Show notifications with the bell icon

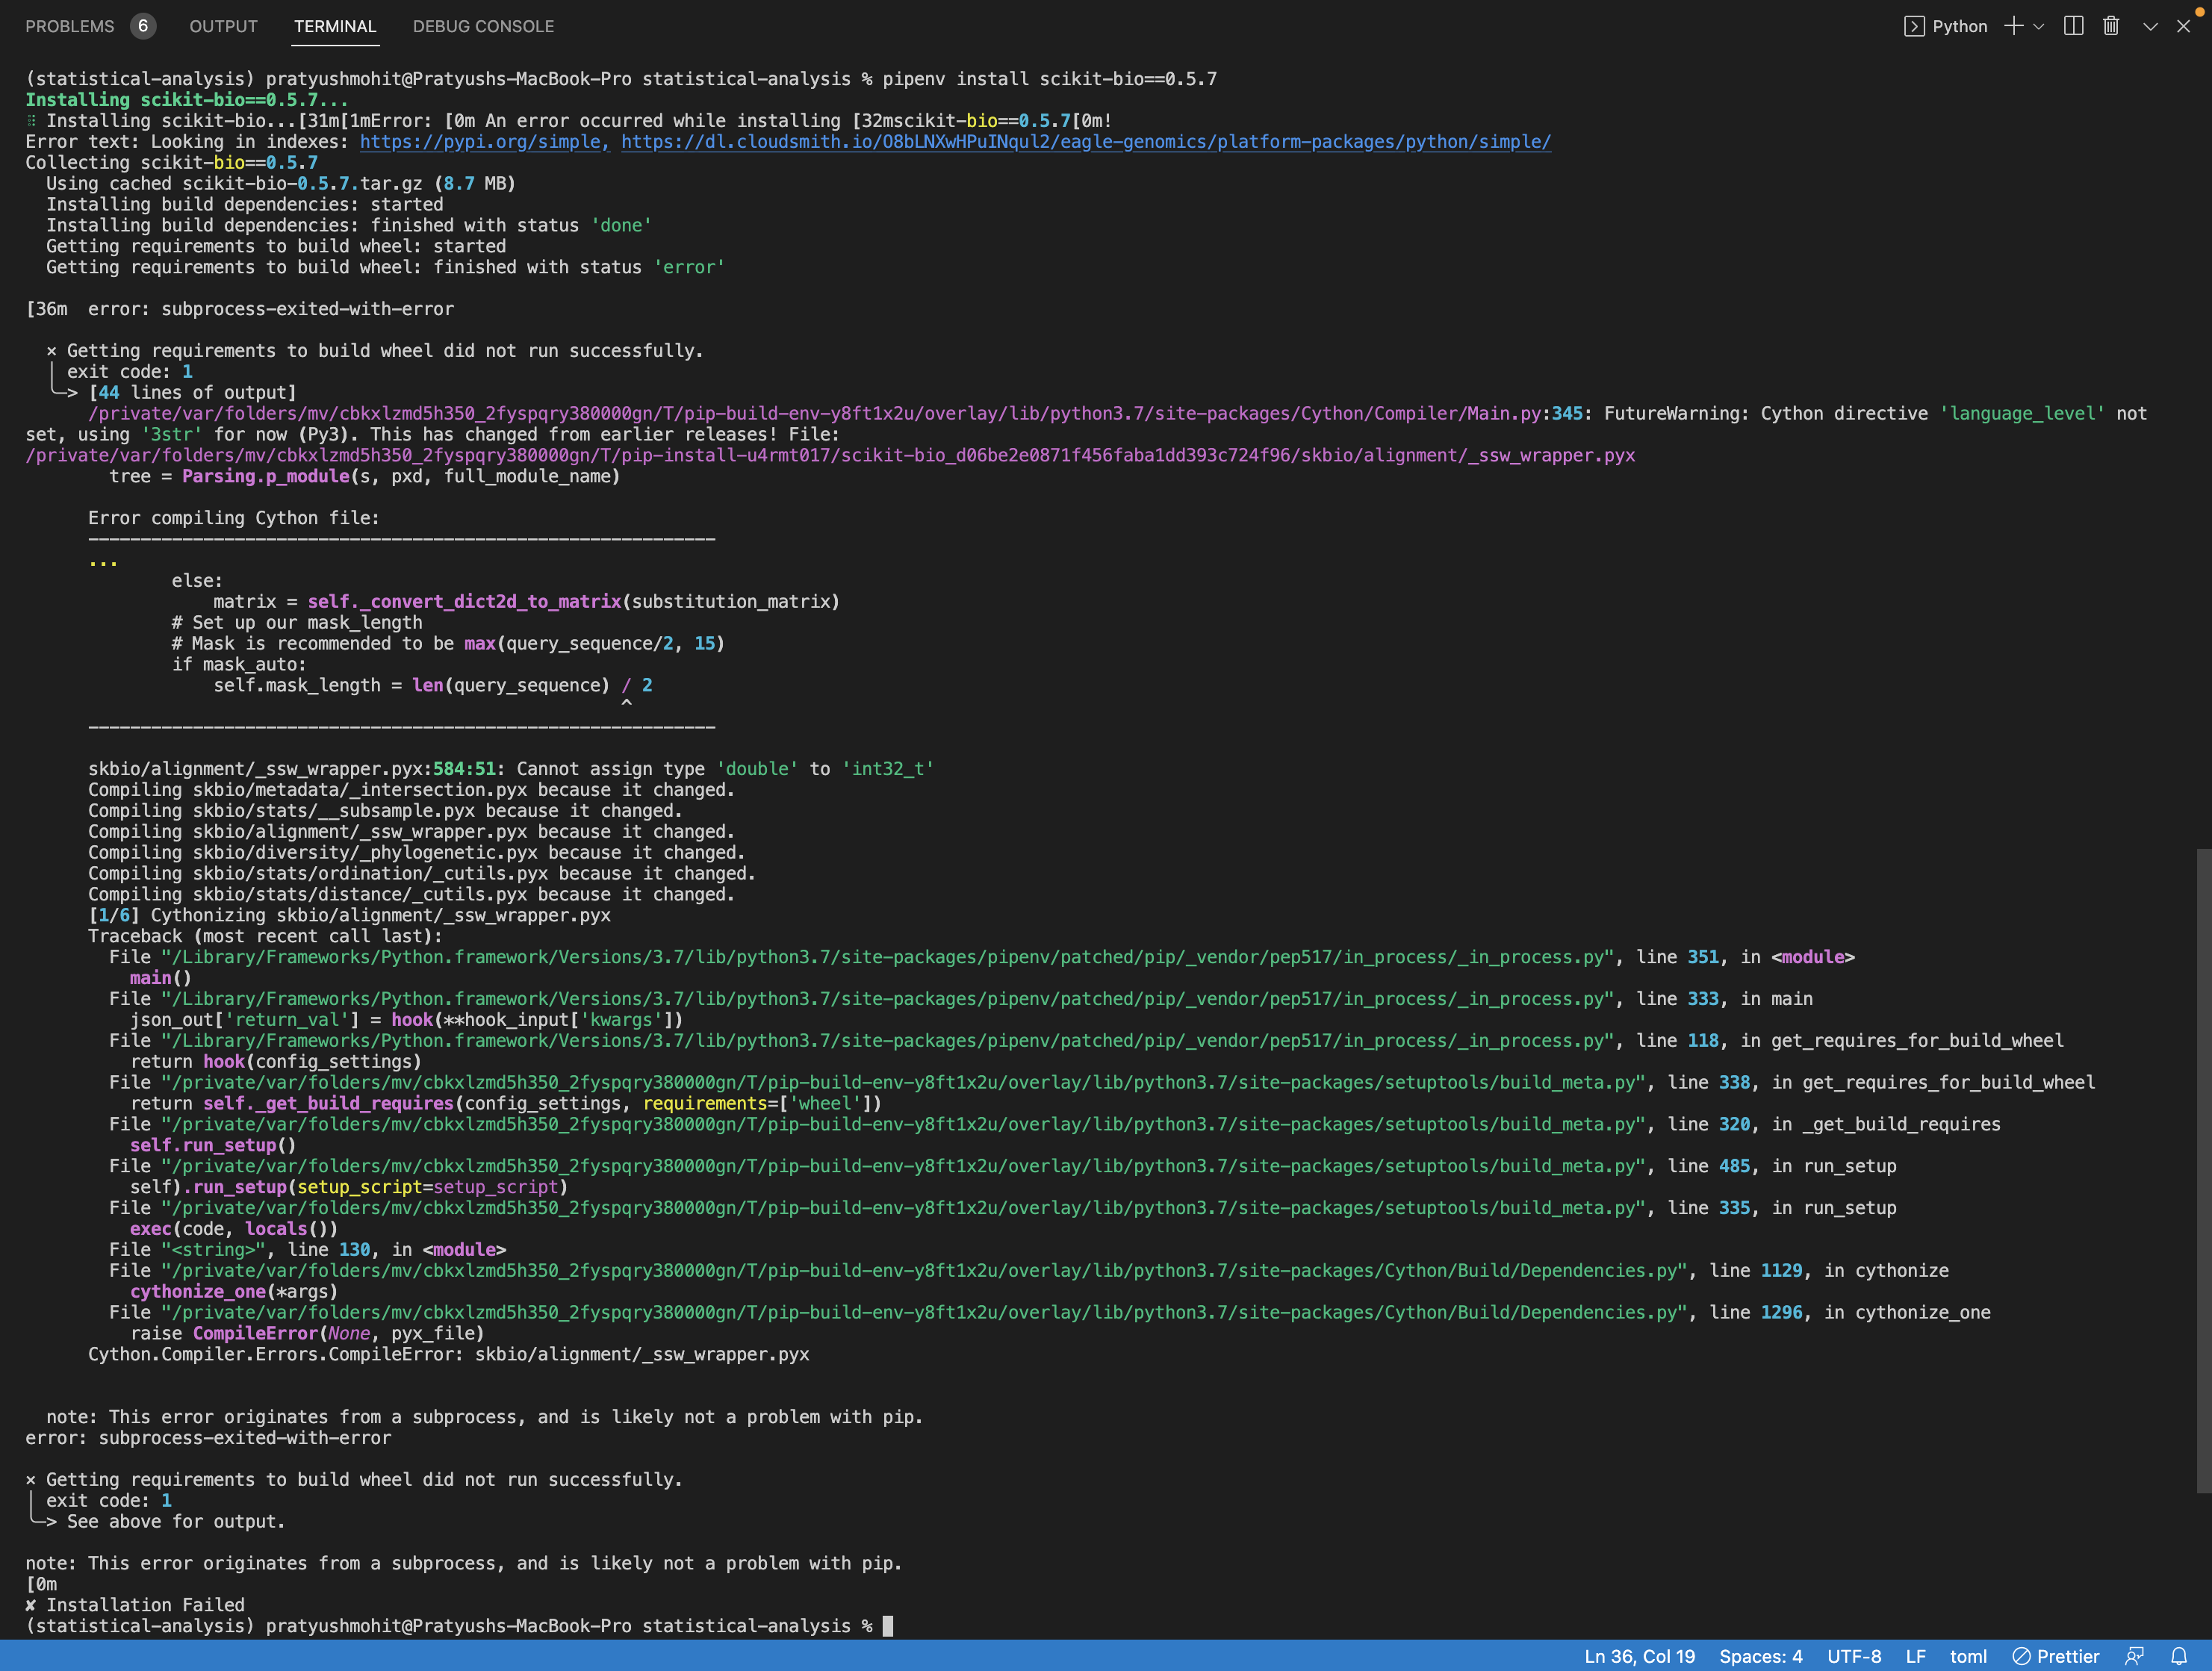[x=2181, y=1656]
